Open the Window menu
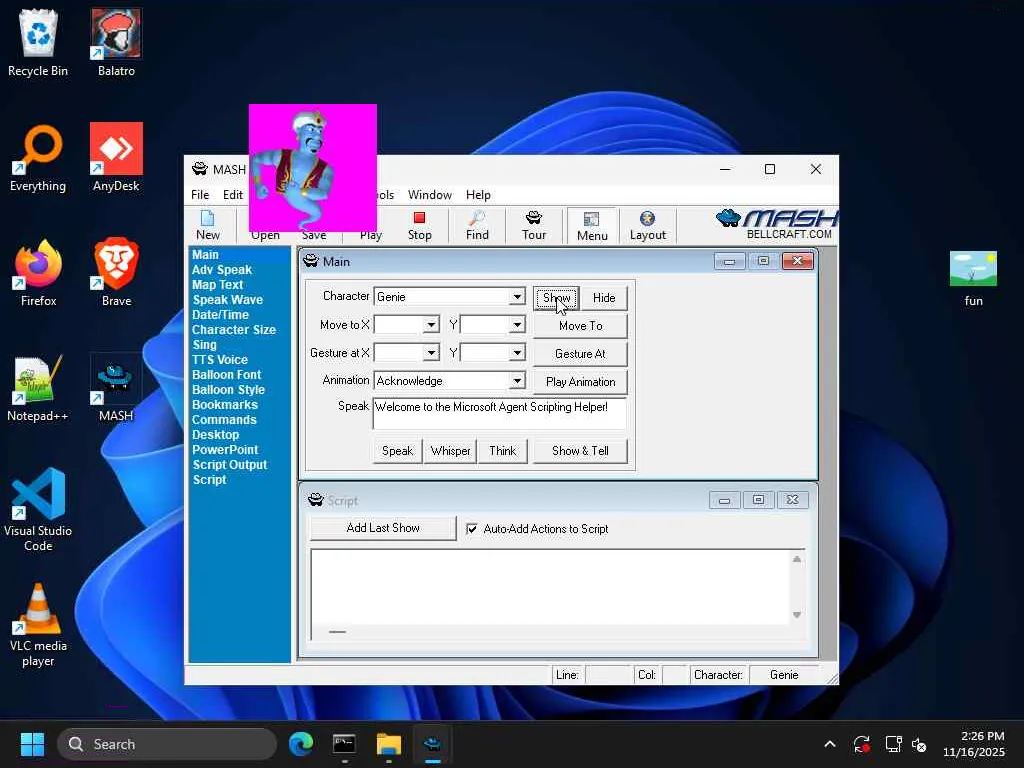The height and width of the screenshot is (768, 1024). point(429,195)
